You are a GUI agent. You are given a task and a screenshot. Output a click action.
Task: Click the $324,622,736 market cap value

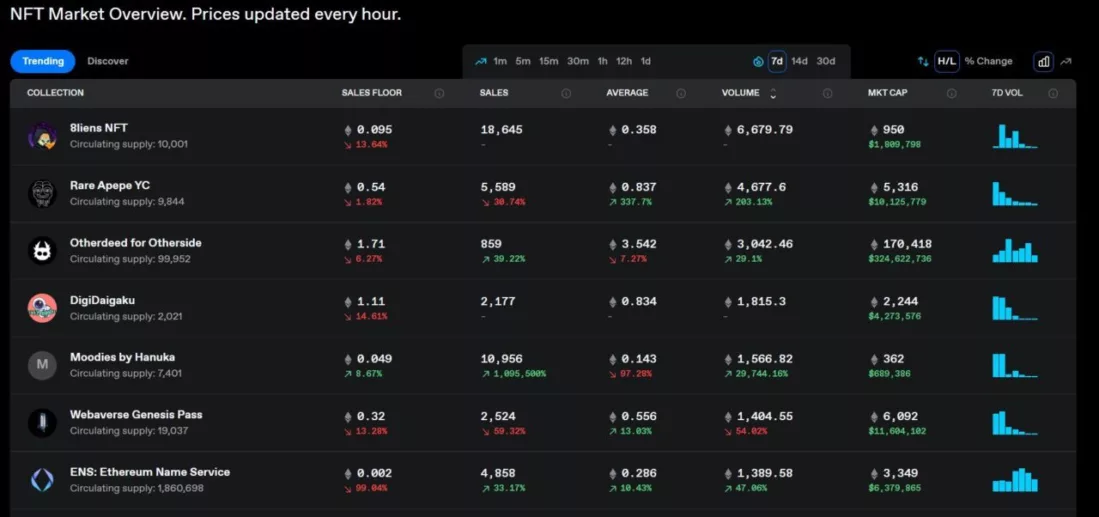(900, 258)
